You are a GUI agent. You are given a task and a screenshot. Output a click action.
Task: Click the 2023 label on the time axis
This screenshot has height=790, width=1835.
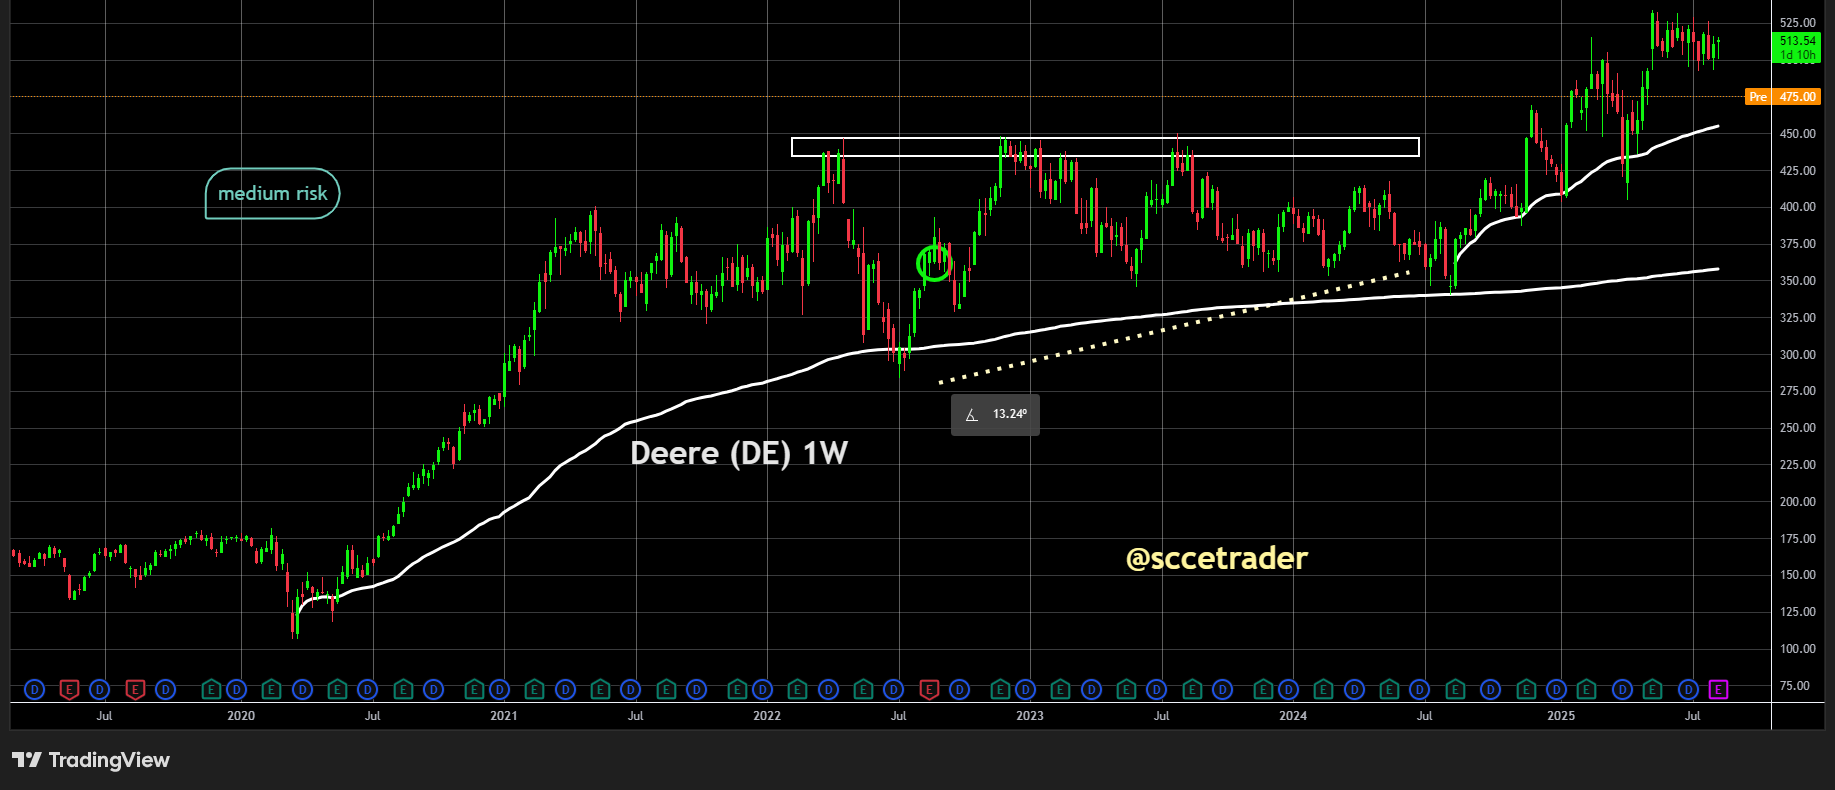click(x=1030, y=716)
